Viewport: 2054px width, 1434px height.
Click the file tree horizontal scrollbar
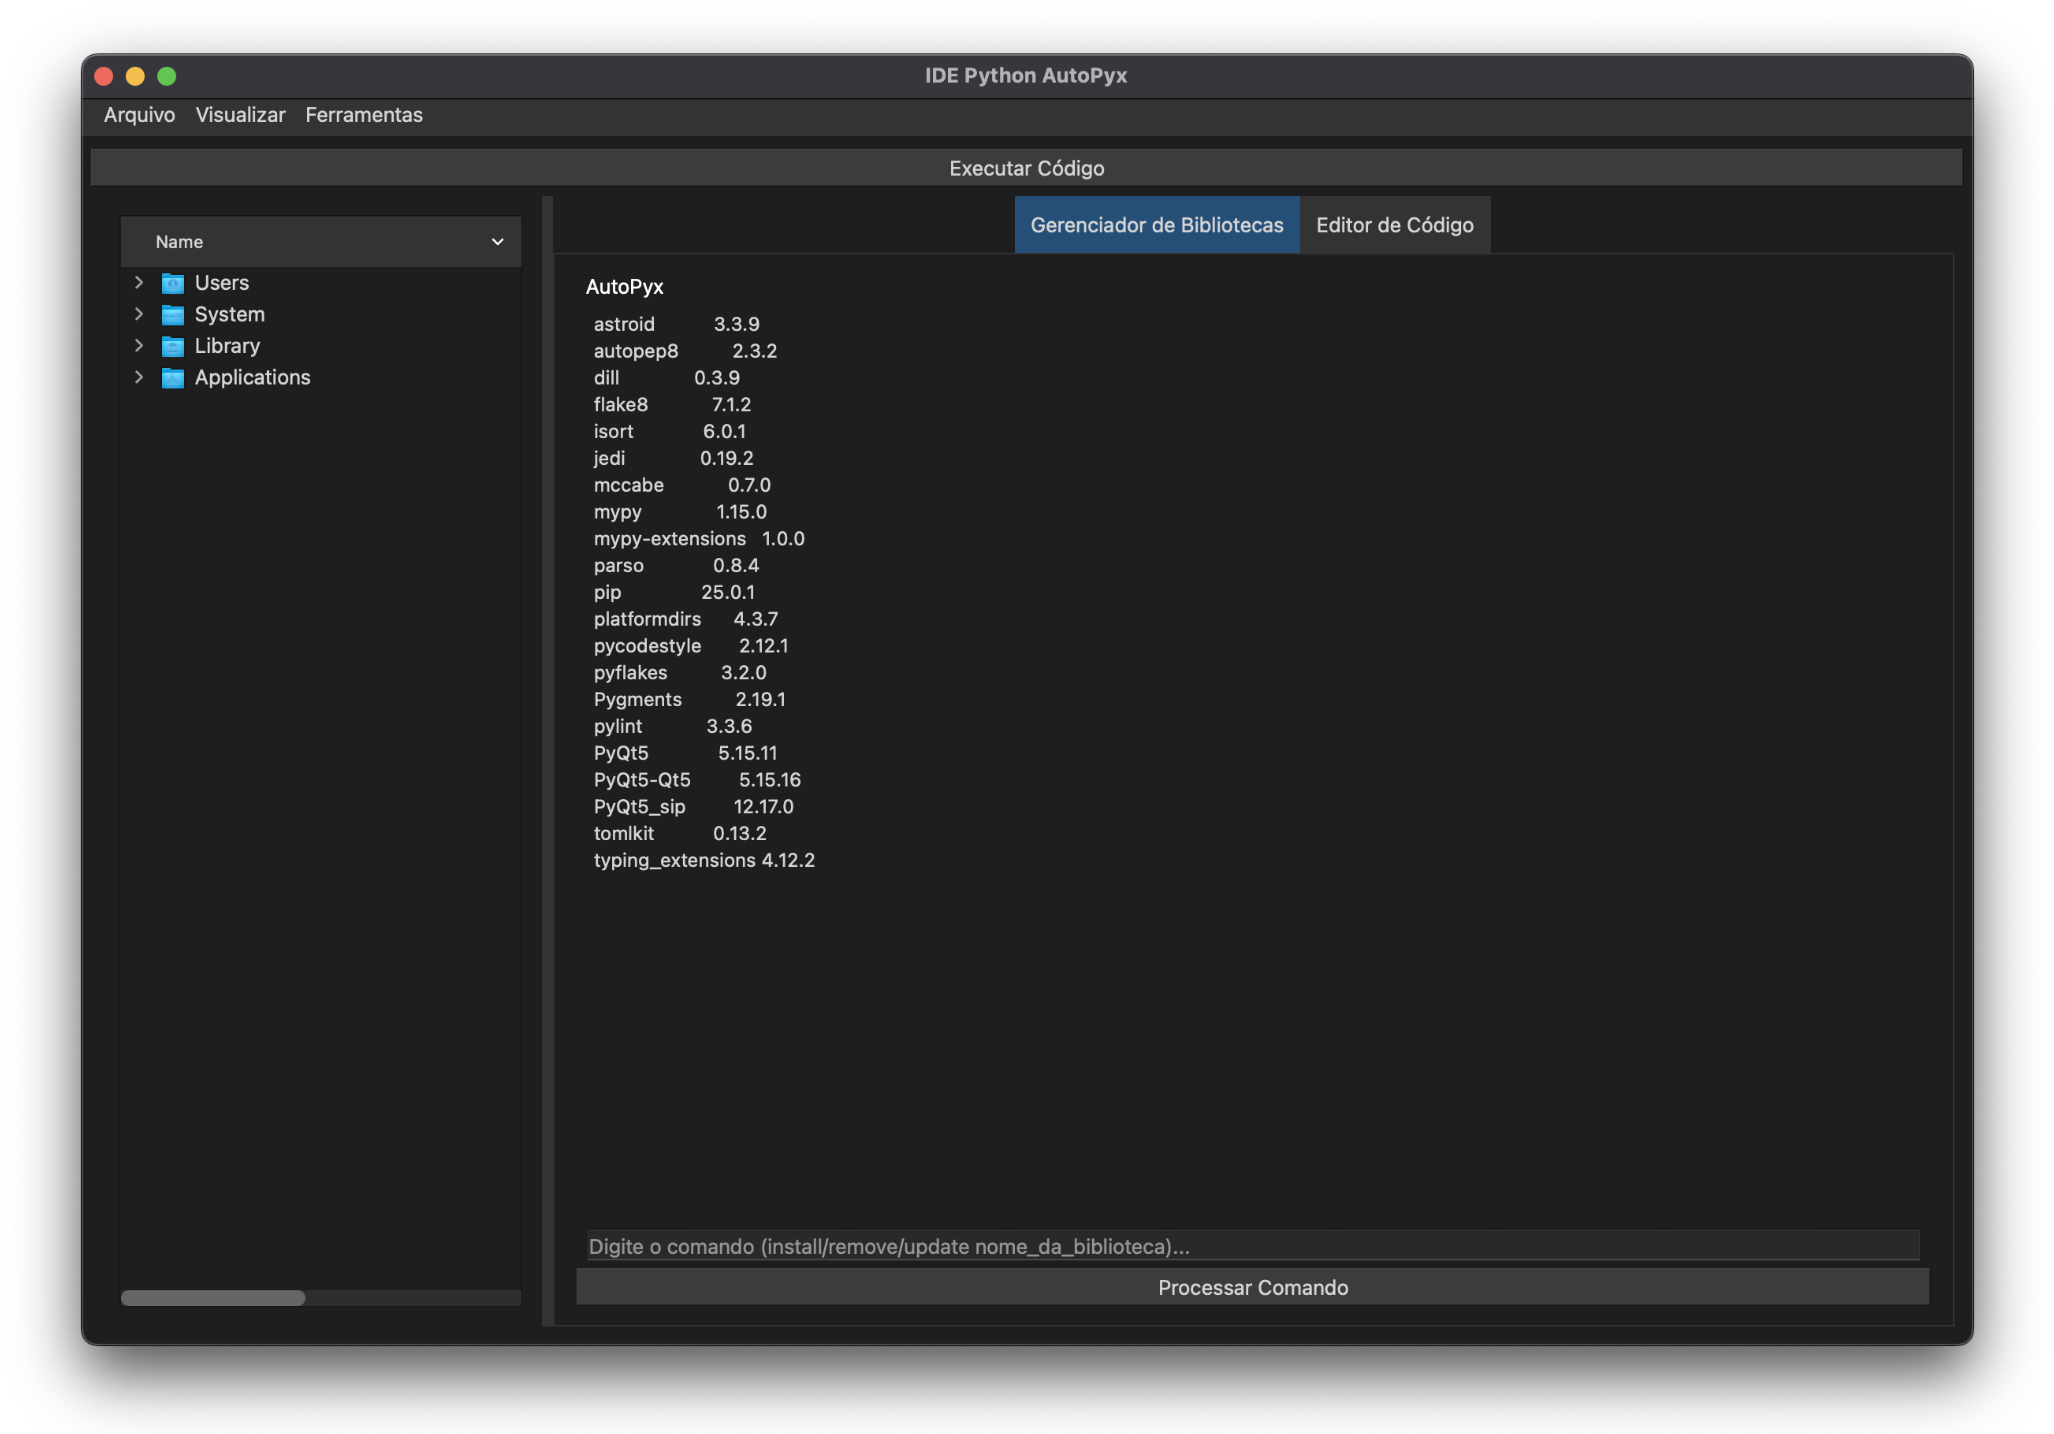(x=213, y=1298)
